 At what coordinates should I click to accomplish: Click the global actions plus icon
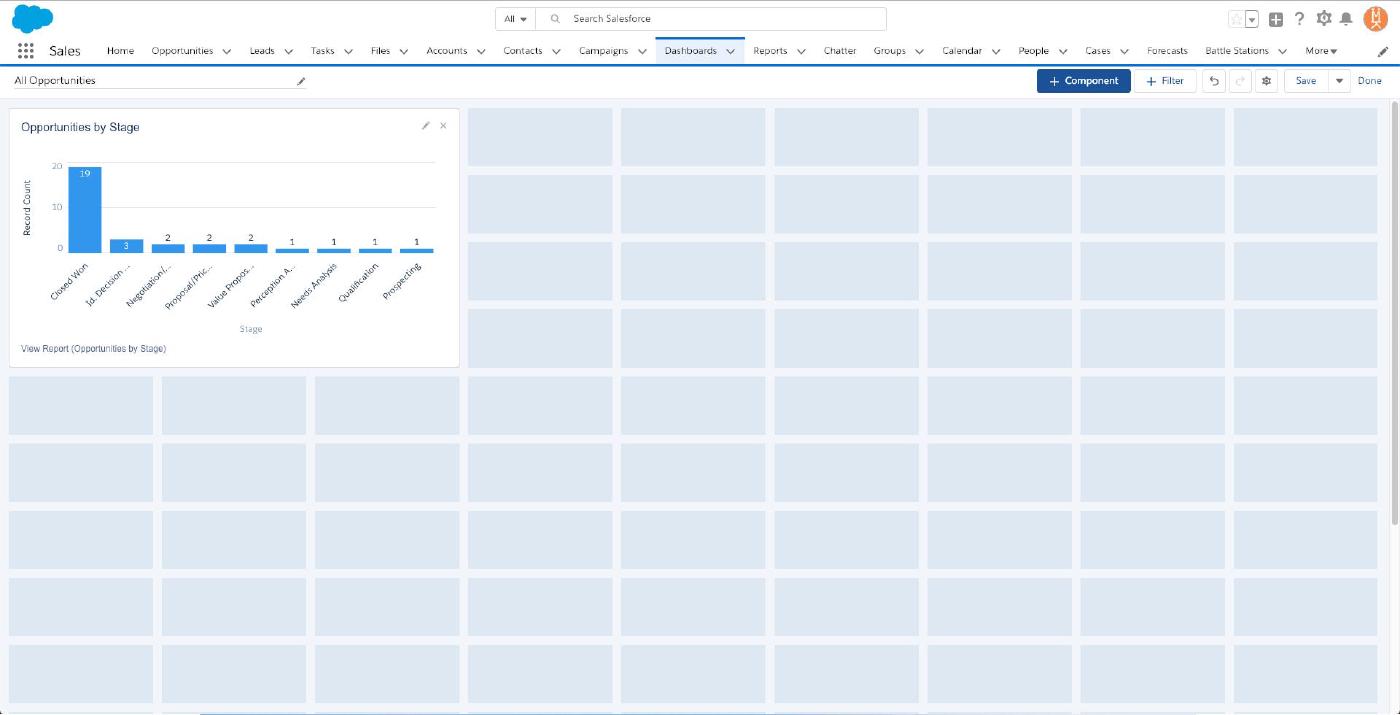pos(1276,19)
